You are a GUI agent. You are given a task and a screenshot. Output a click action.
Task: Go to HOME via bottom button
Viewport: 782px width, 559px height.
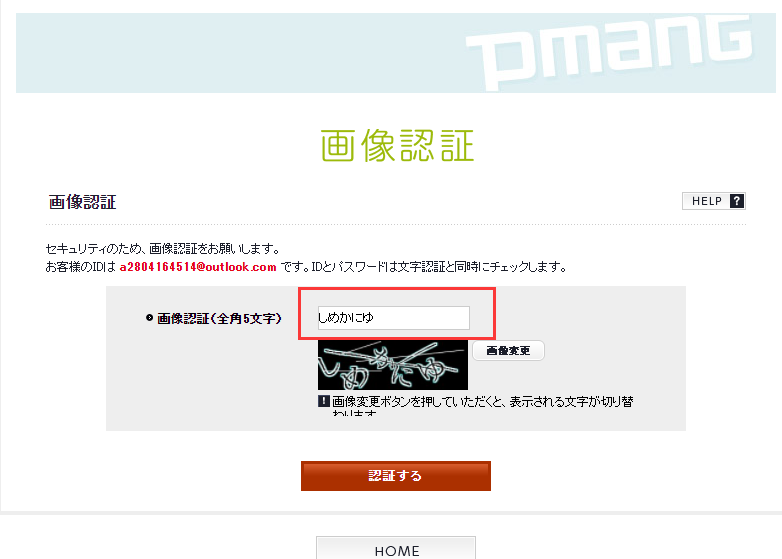(x=396, y=549)
